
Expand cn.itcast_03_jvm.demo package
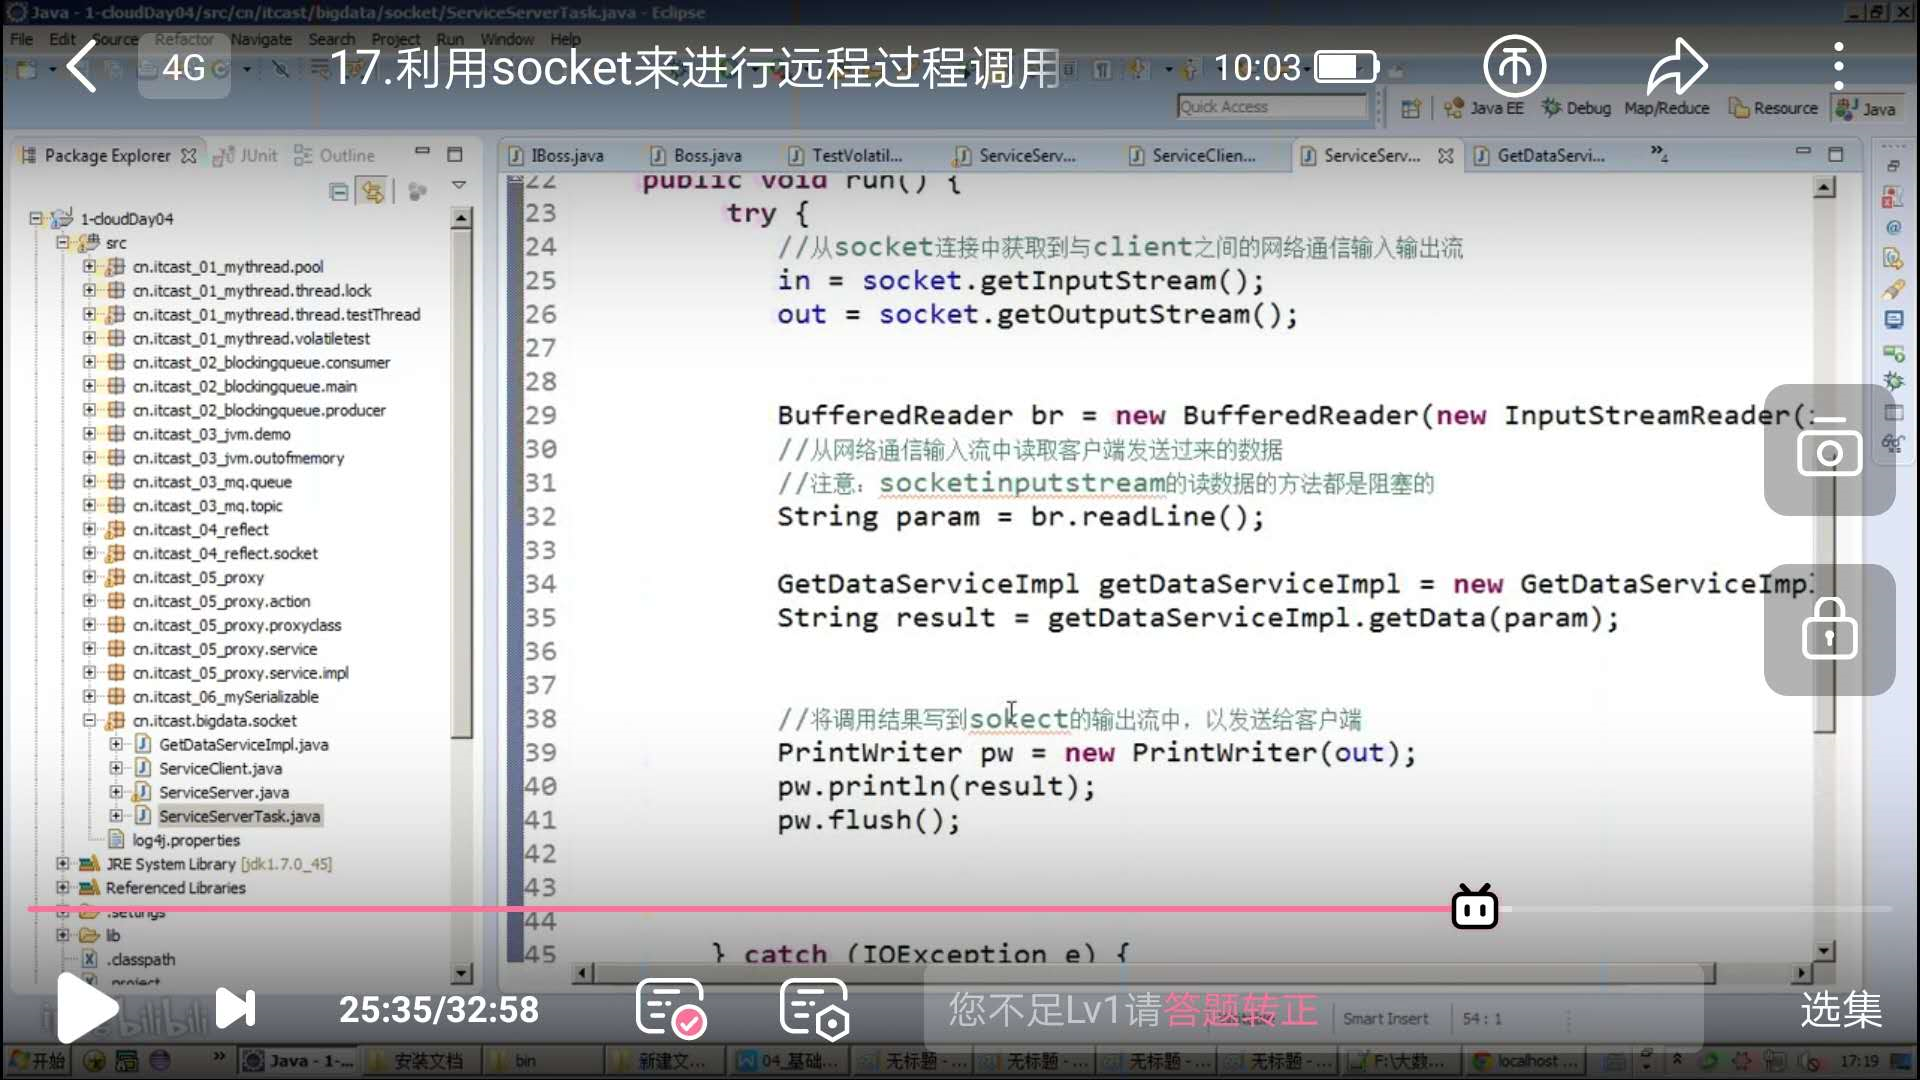pyautogui.click(x=89, y=433)
